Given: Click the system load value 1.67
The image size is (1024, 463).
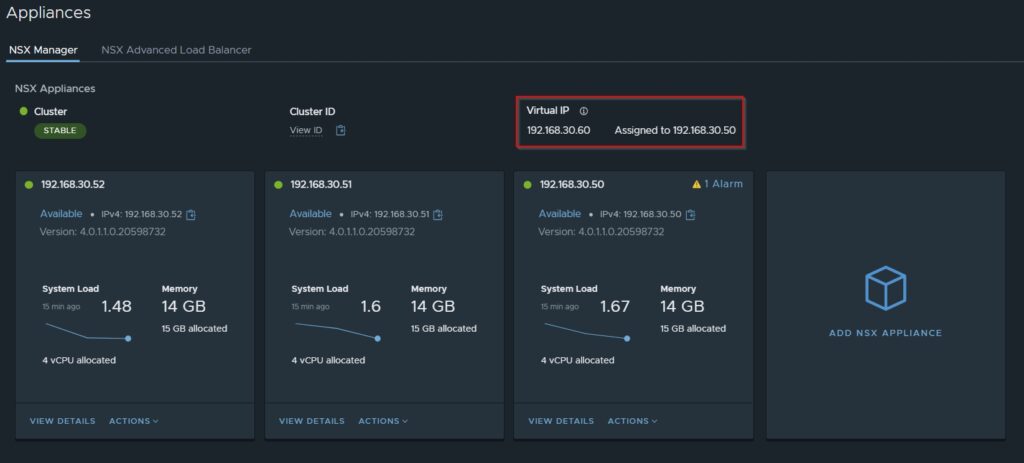Looking at the screenshot, I should coord(615,307).
